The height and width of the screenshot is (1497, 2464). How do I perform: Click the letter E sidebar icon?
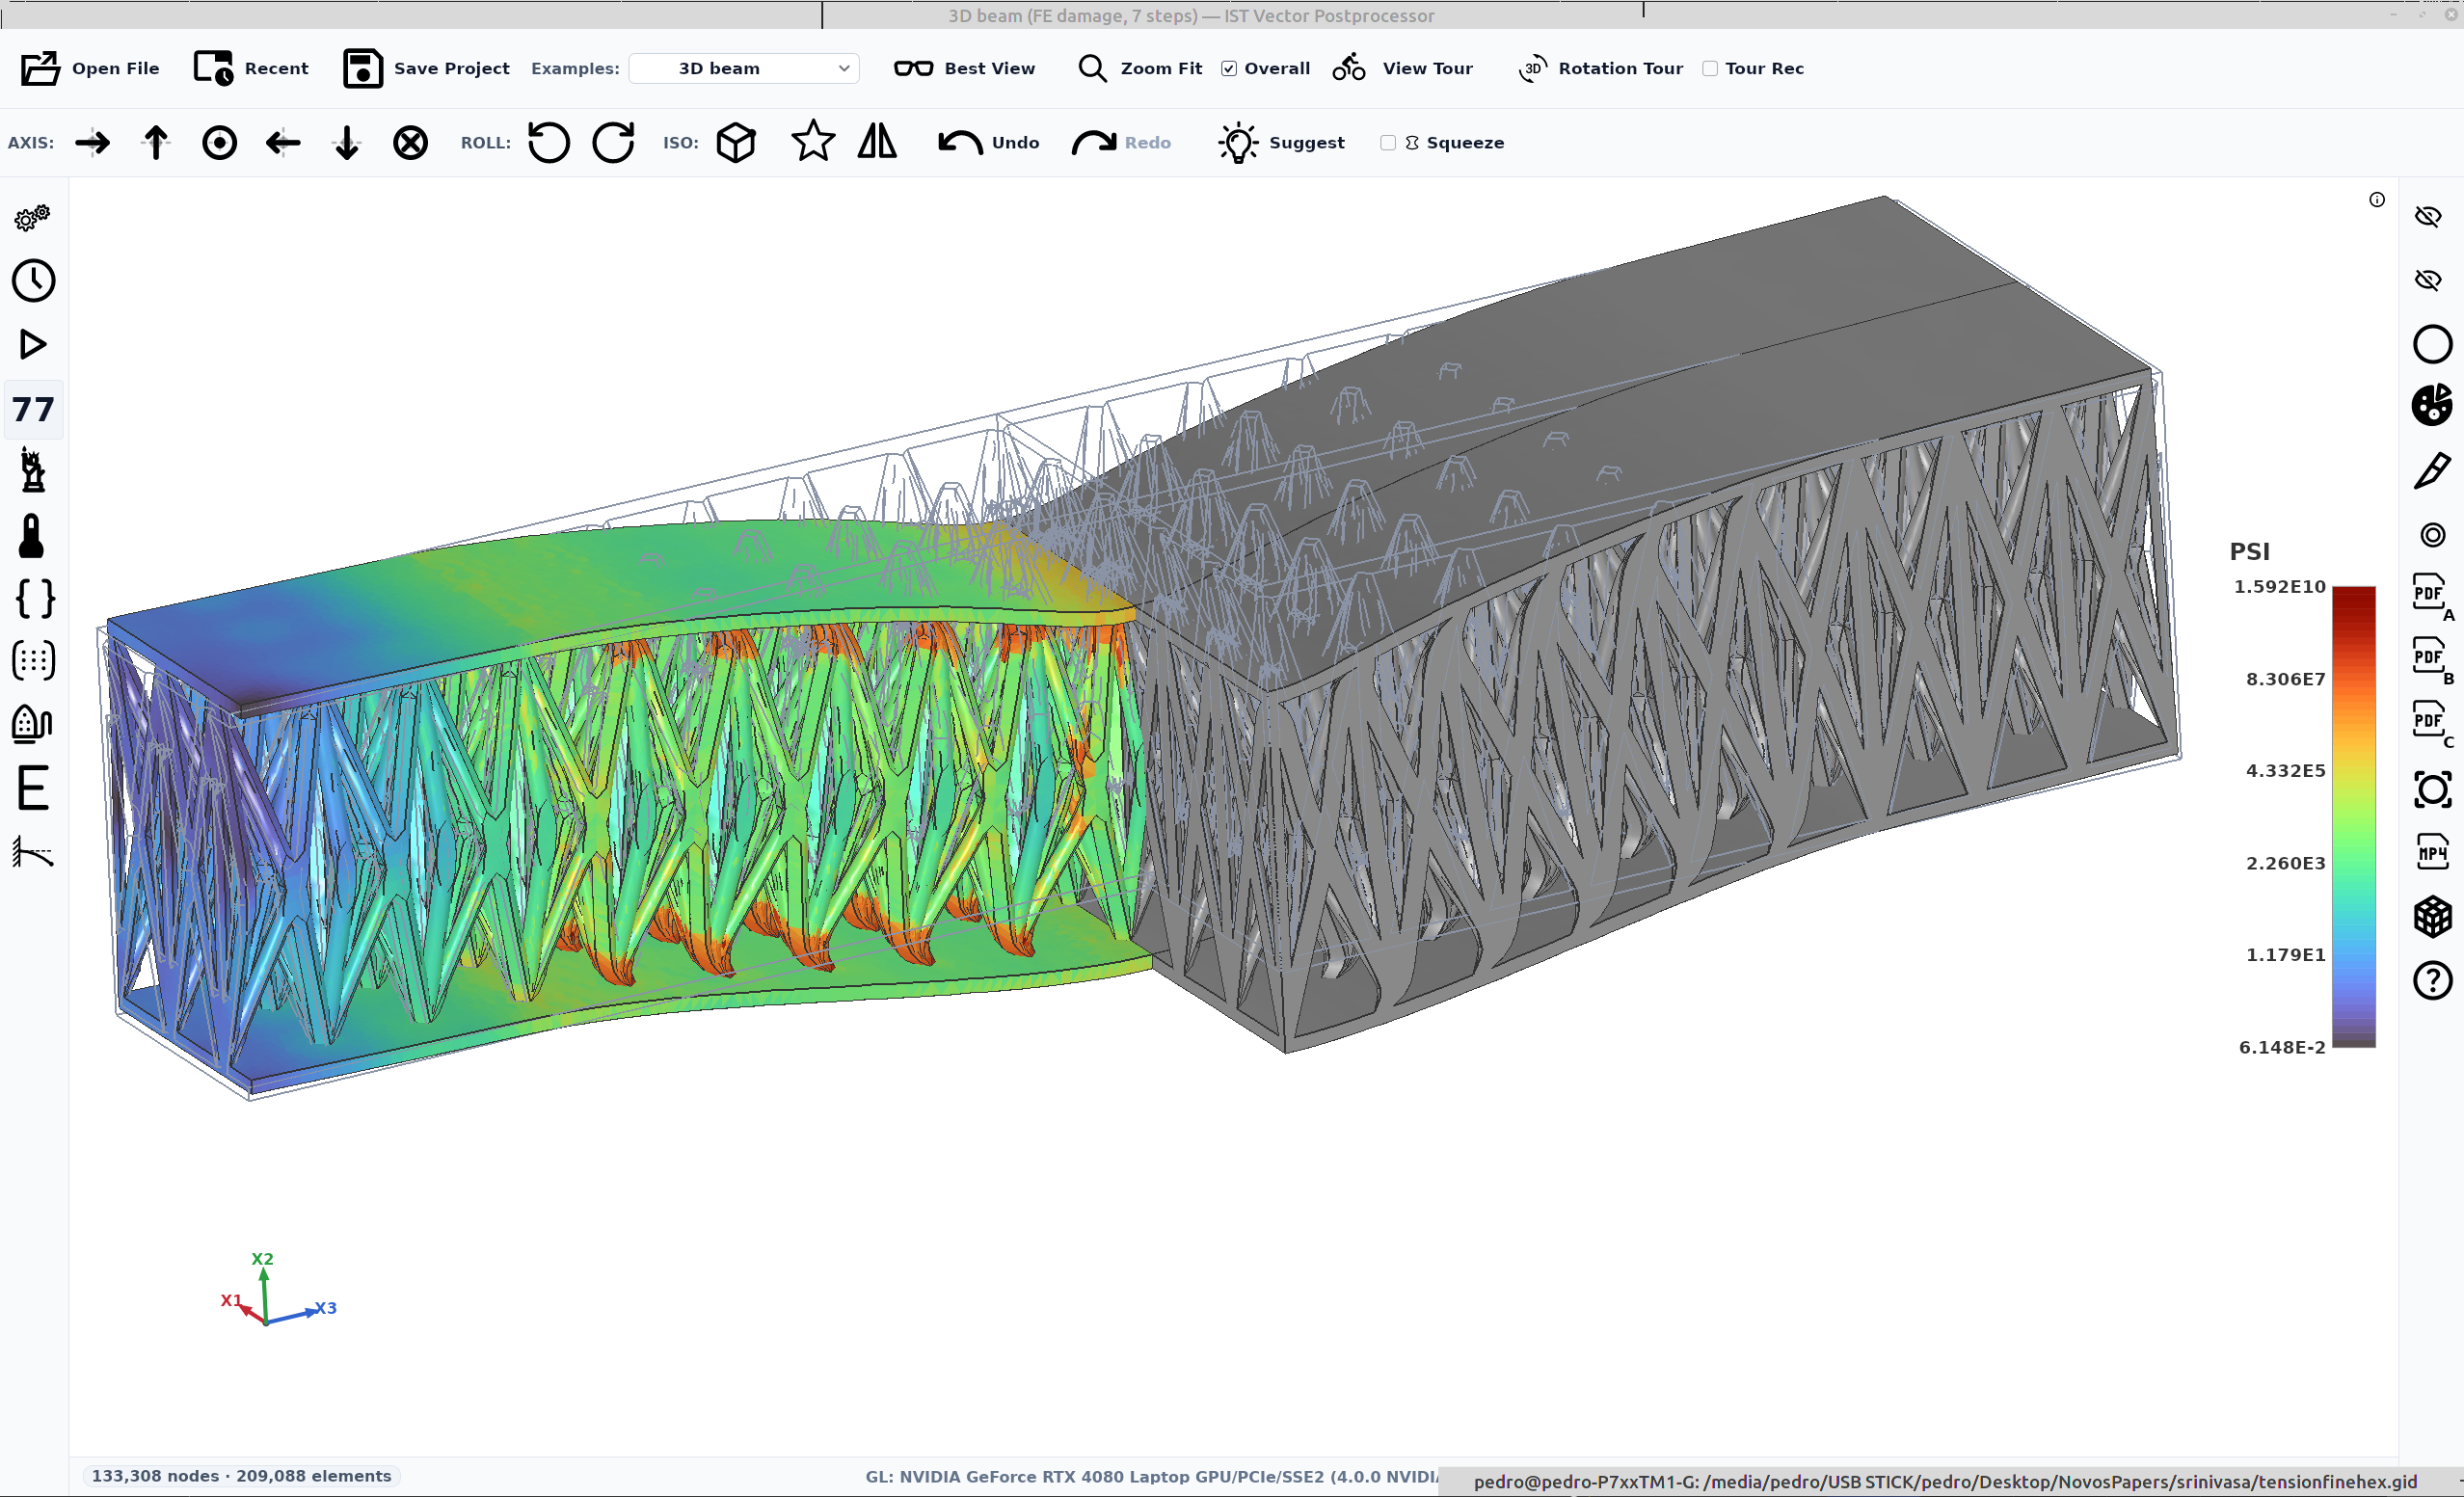point(33,788)
